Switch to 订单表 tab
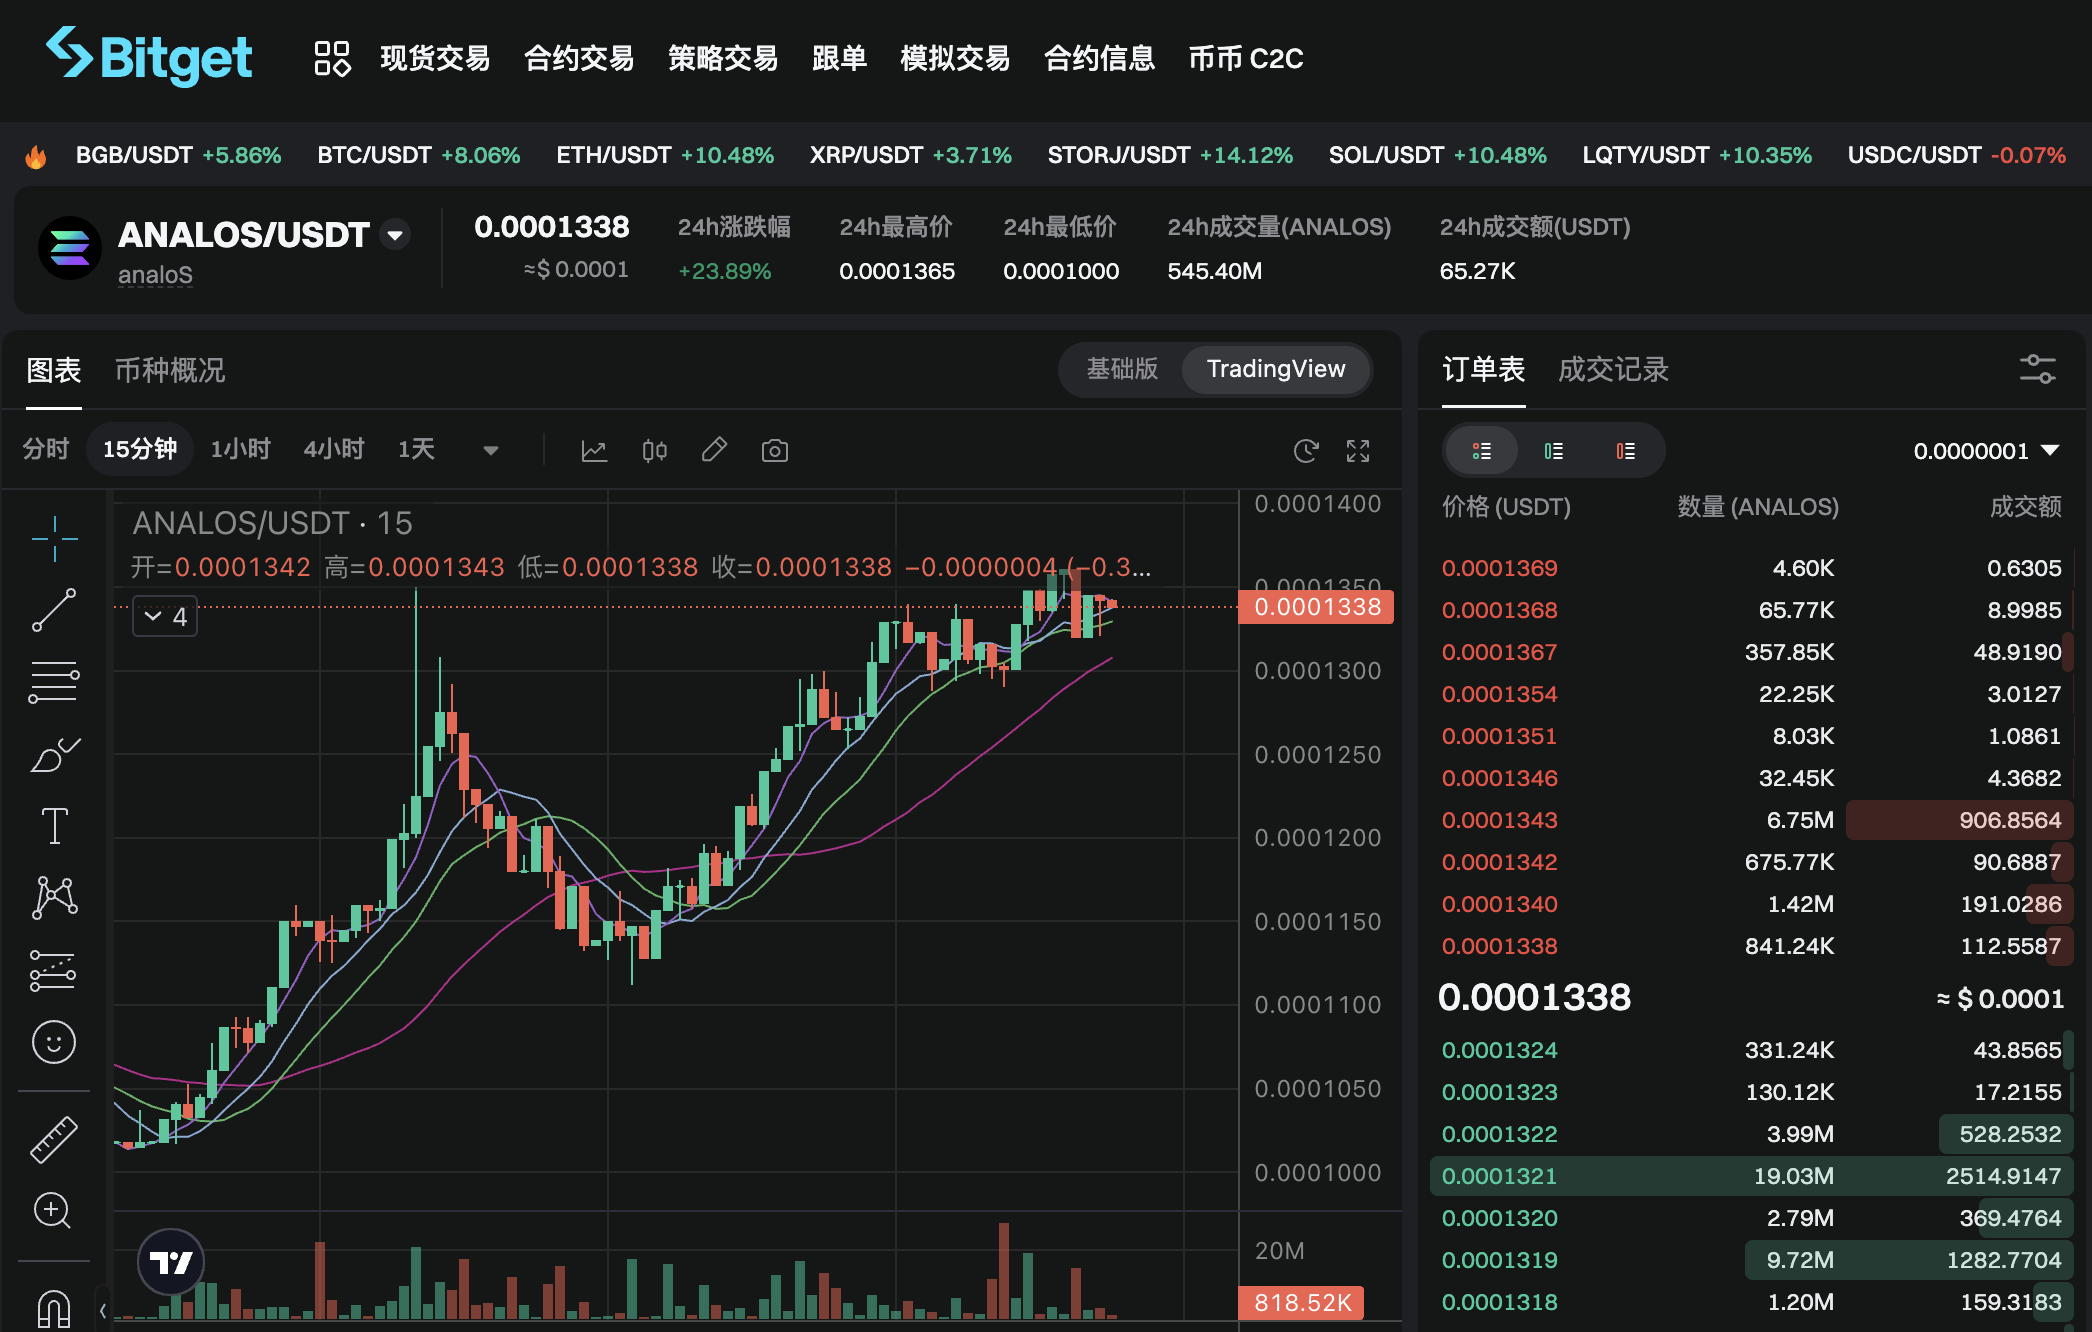The height and width of the screenshot is (1332, 2092). 1483,370
